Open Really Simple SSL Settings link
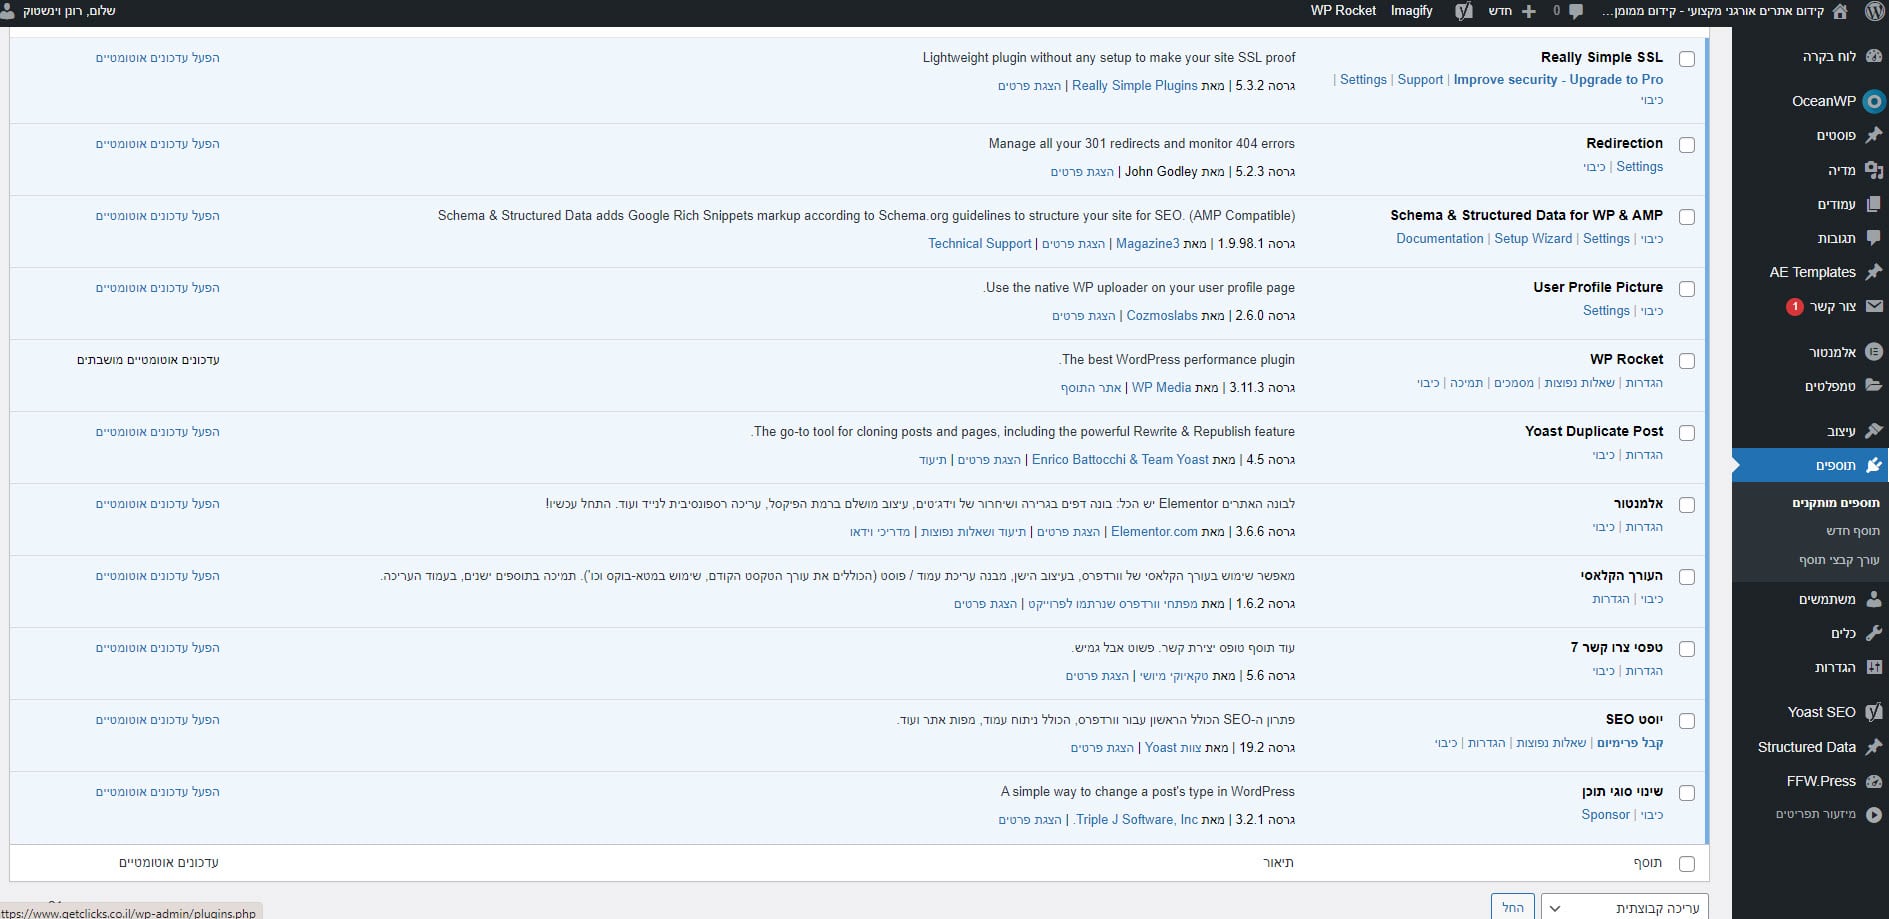The height and width of the screenshot is (919, 1889). [1363, 80]
